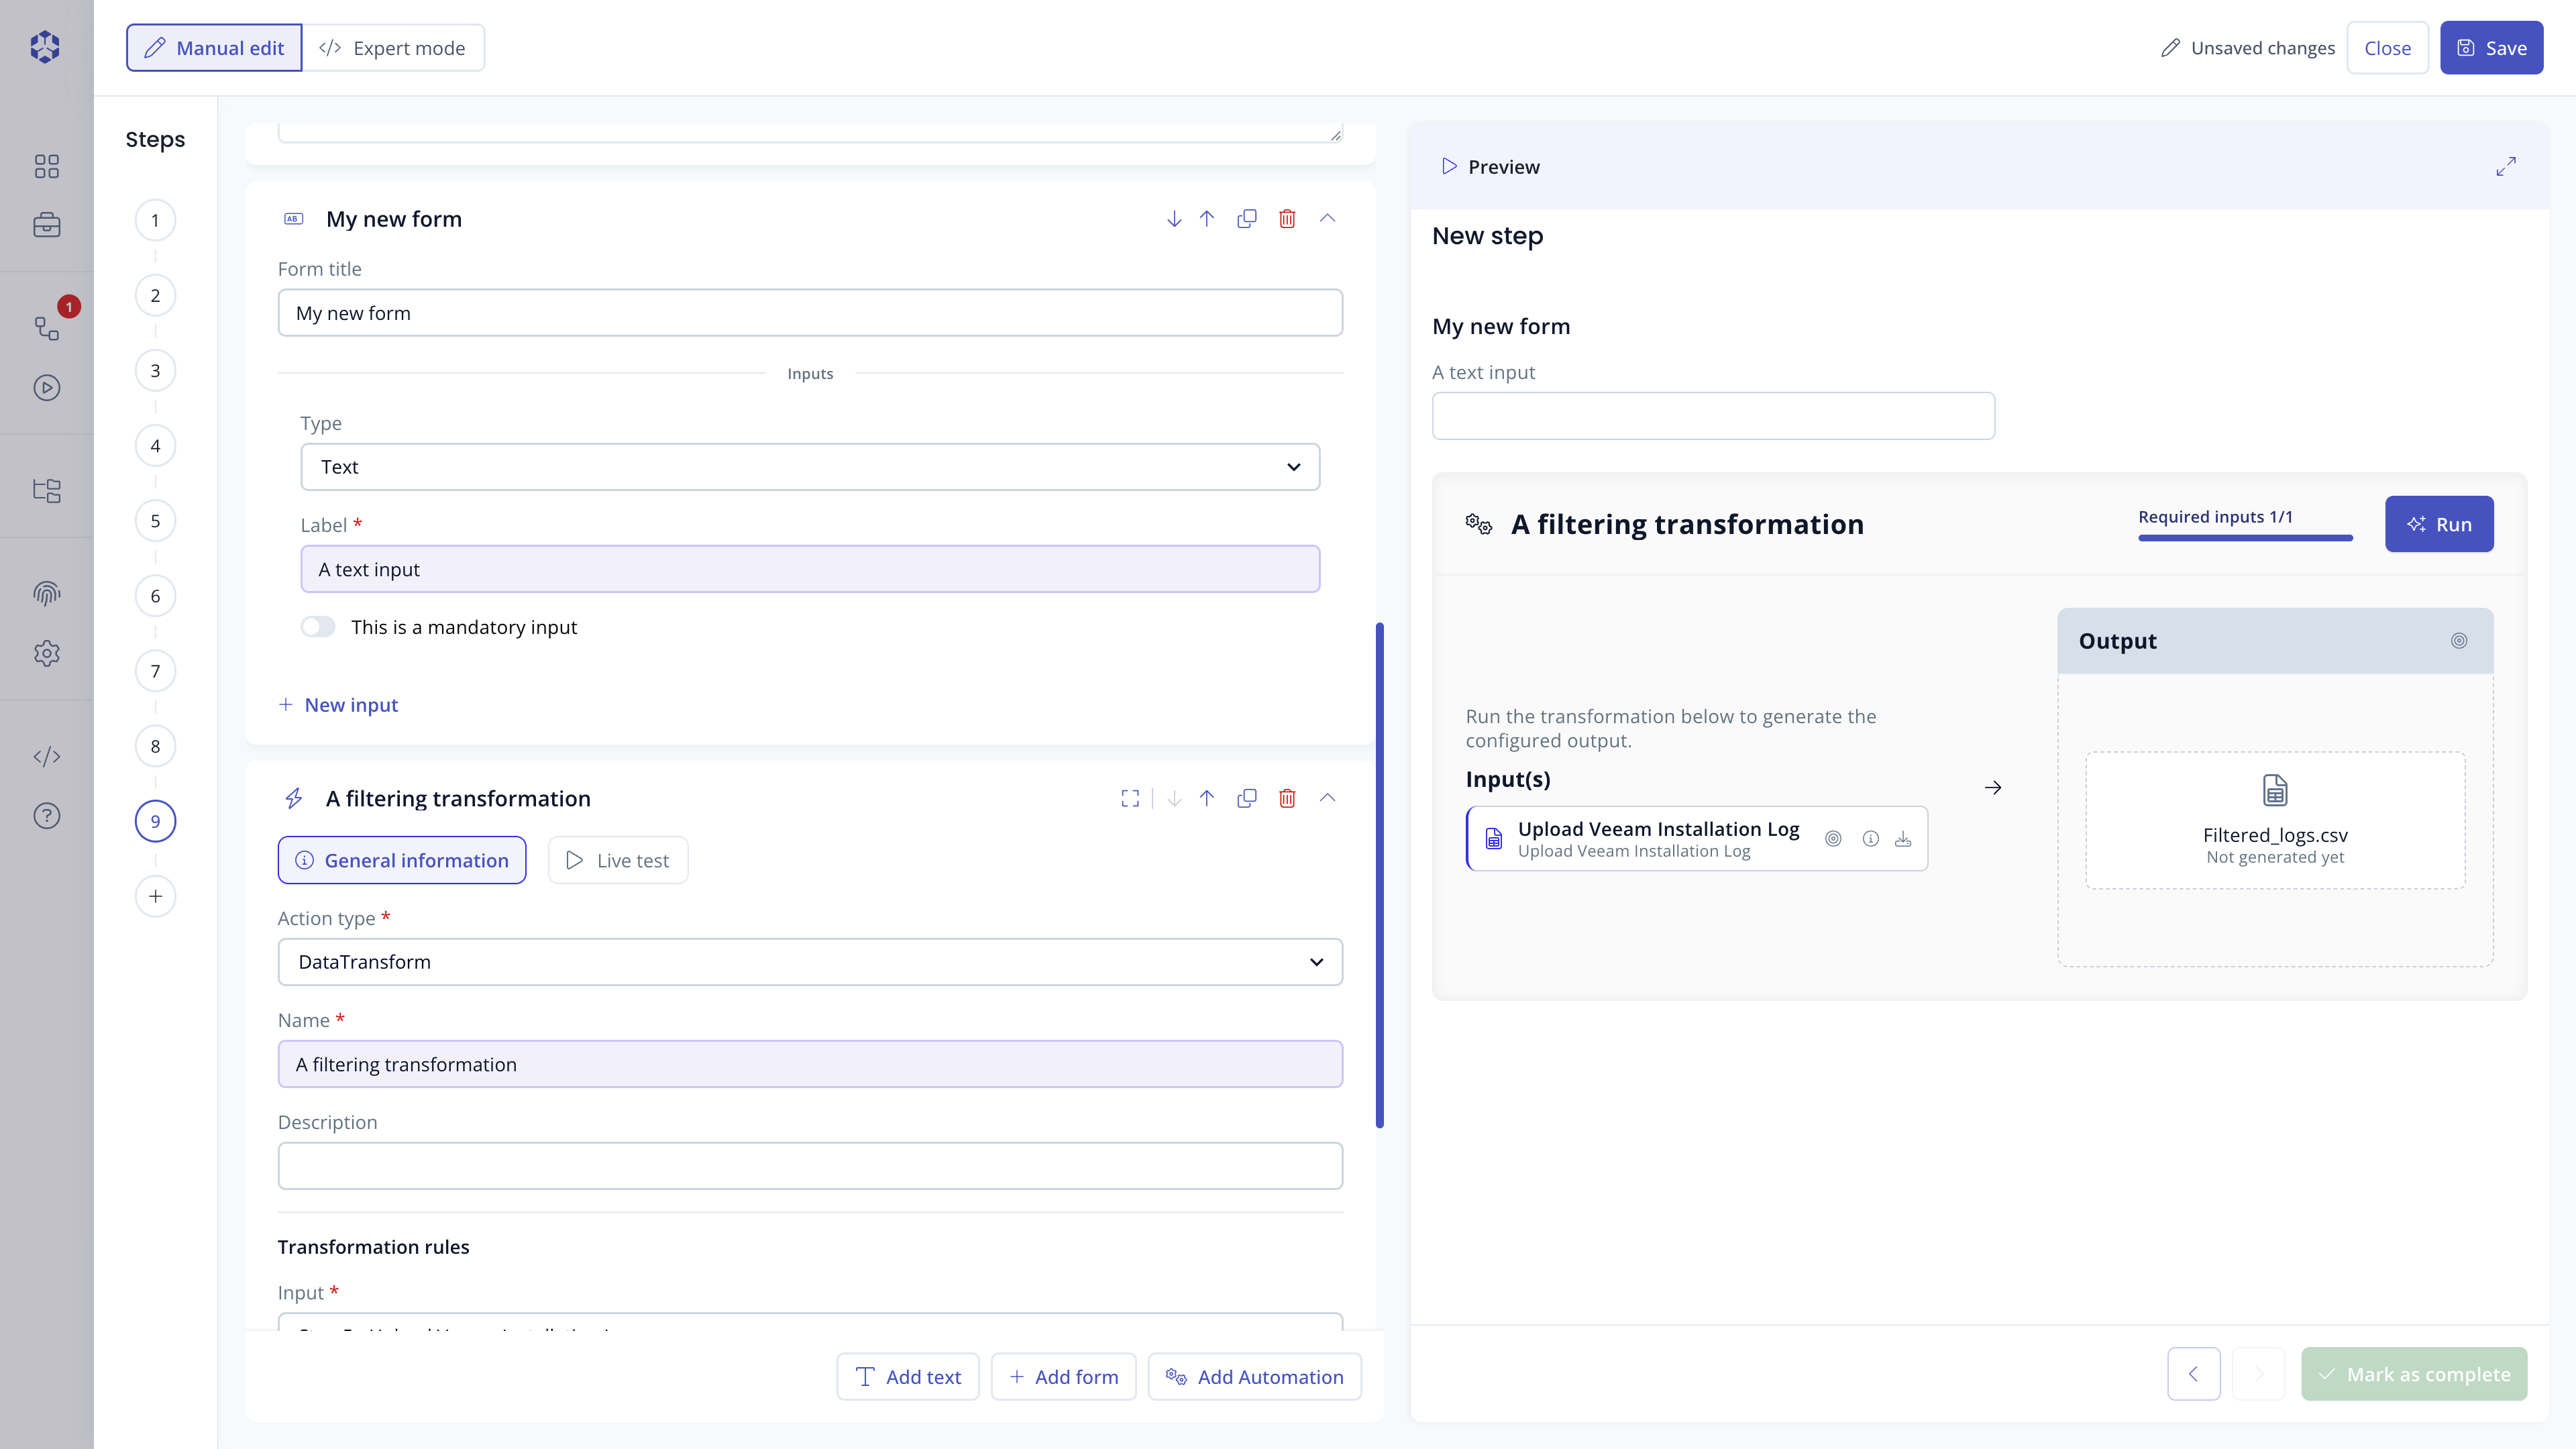Delete the filtering transformation block

click(x=1287, y=798)
